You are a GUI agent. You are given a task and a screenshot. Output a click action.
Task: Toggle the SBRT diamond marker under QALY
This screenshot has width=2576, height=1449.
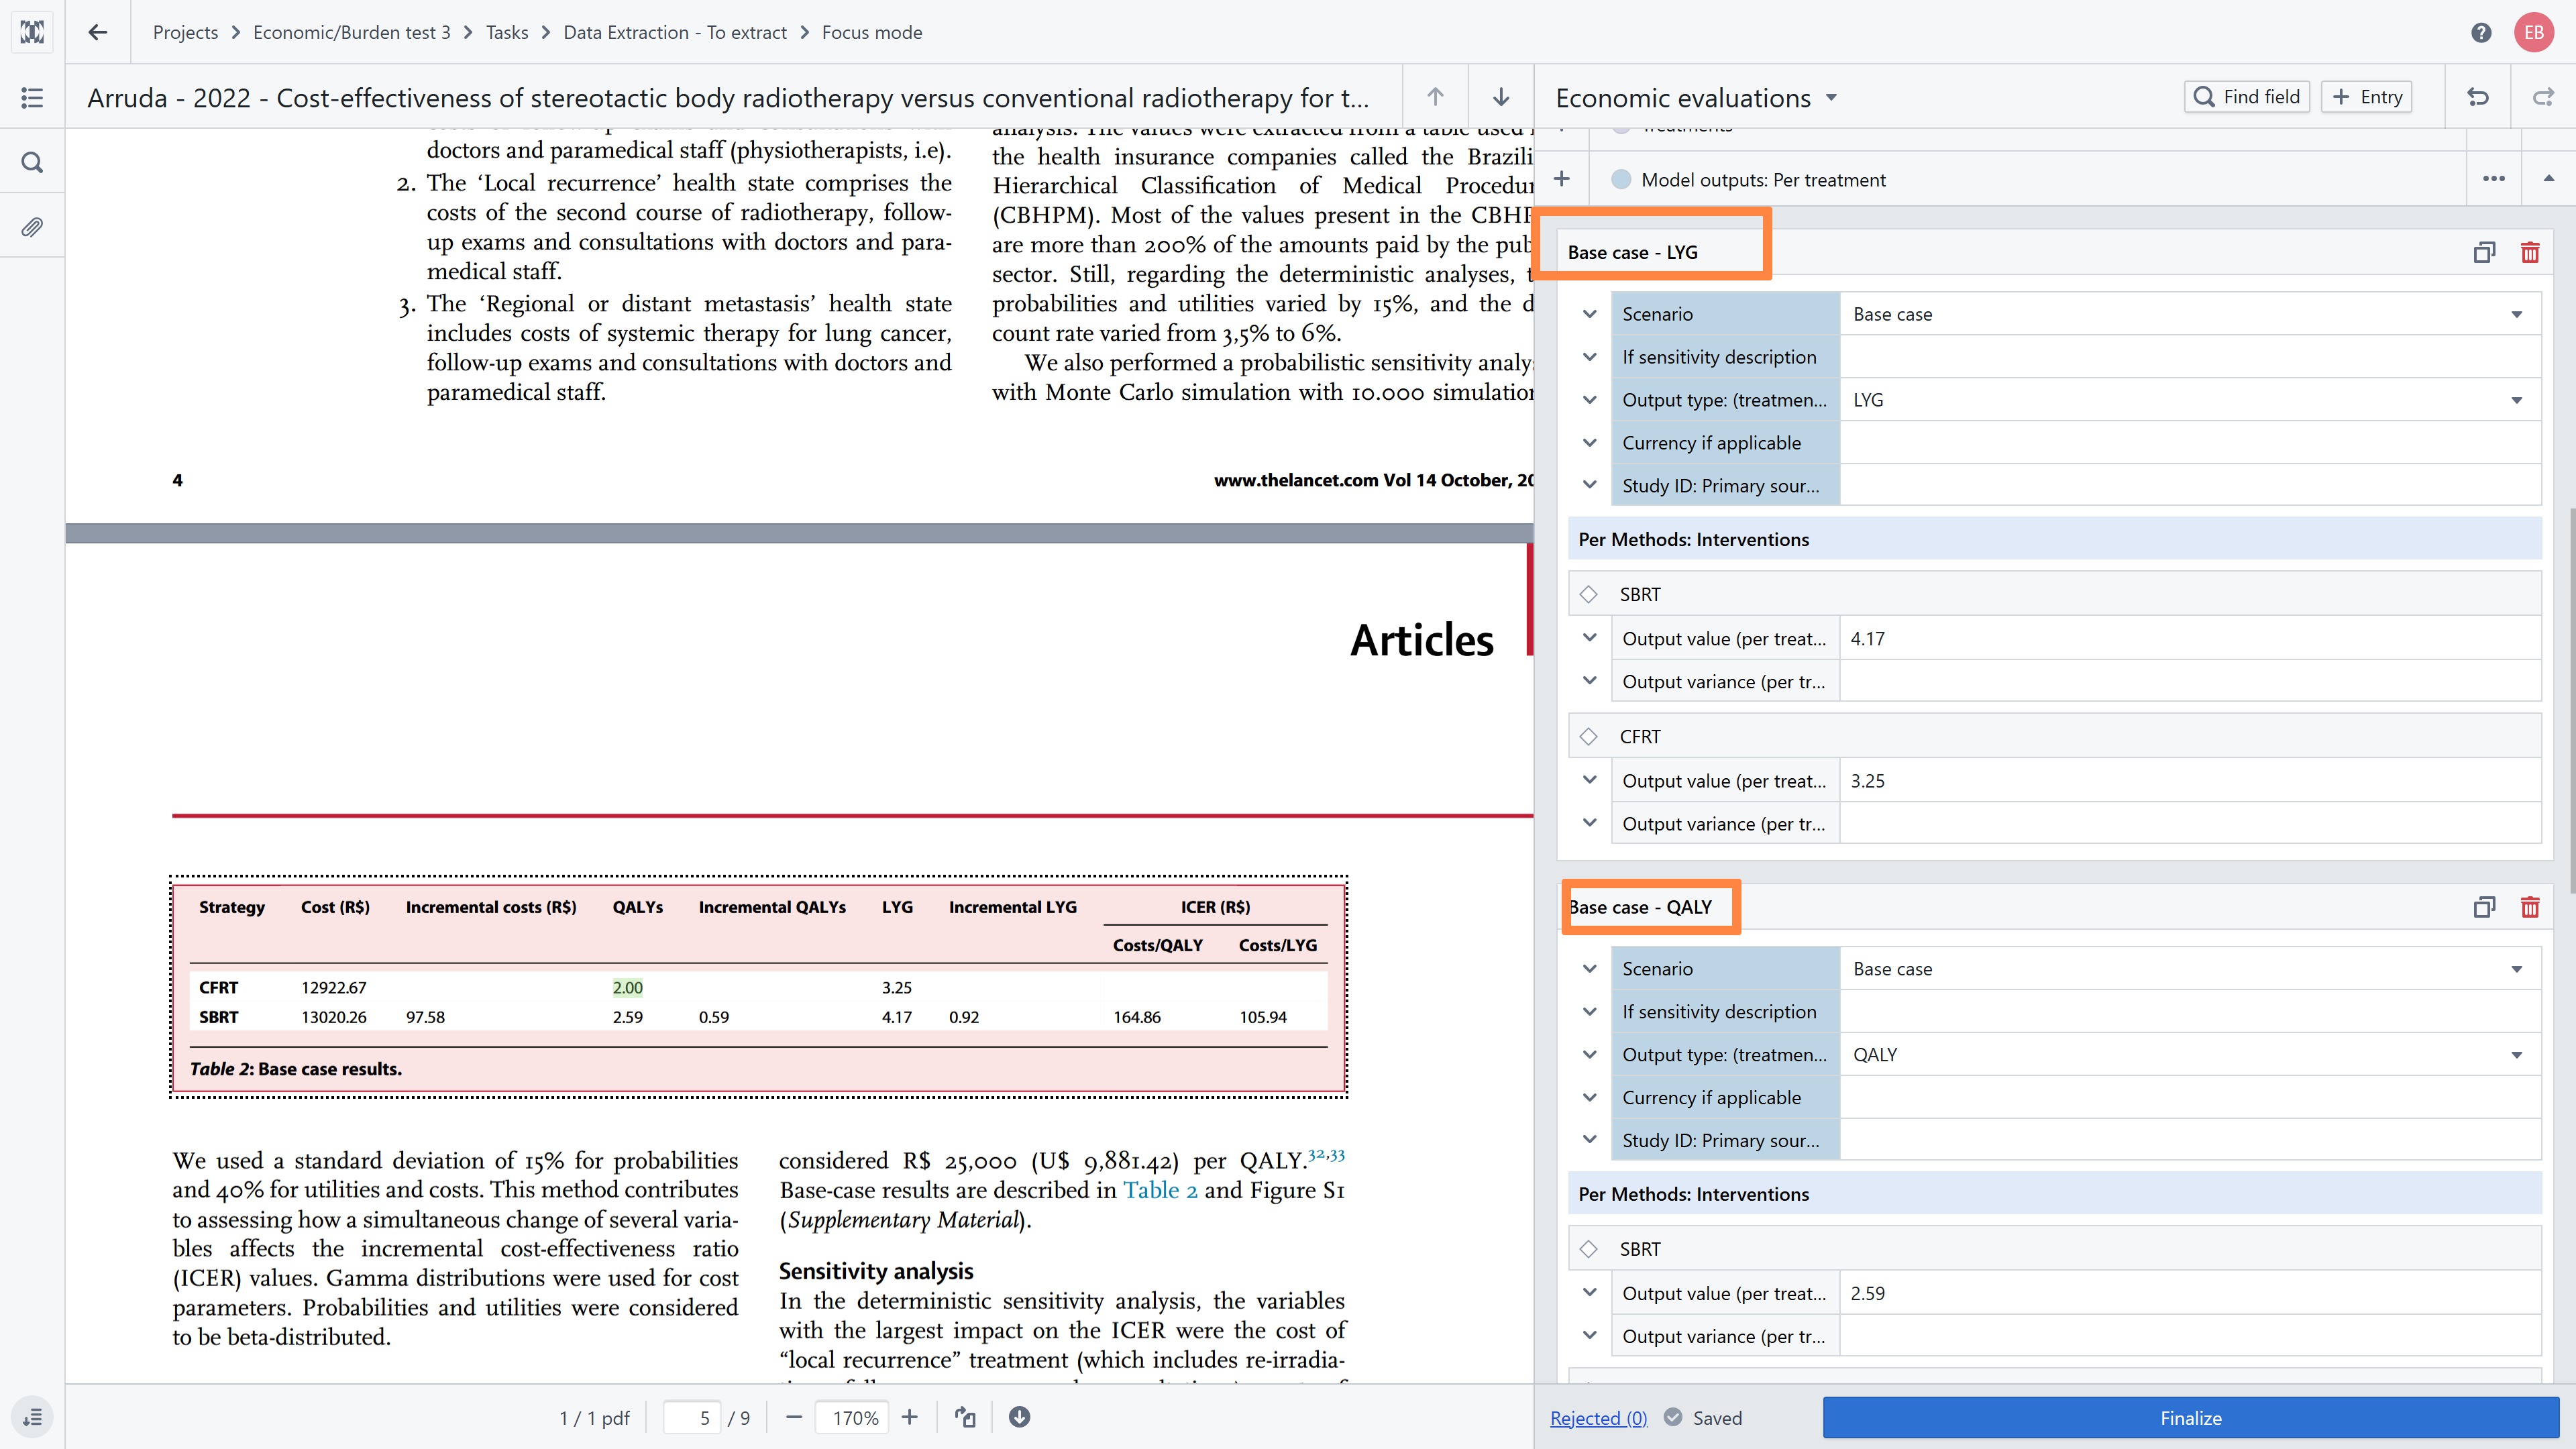coord(1588,1249)
